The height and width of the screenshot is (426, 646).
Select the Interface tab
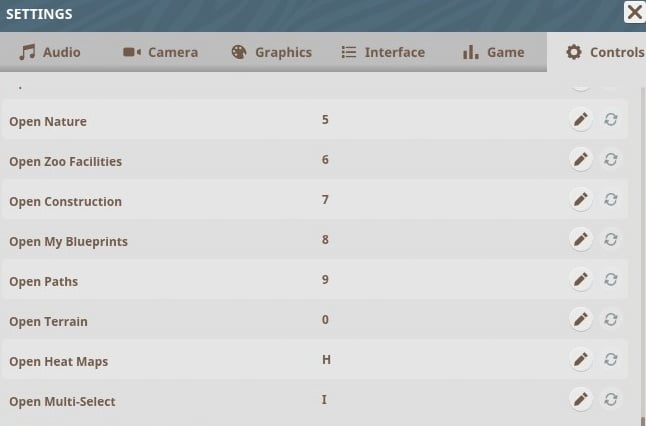click(383, 52)
